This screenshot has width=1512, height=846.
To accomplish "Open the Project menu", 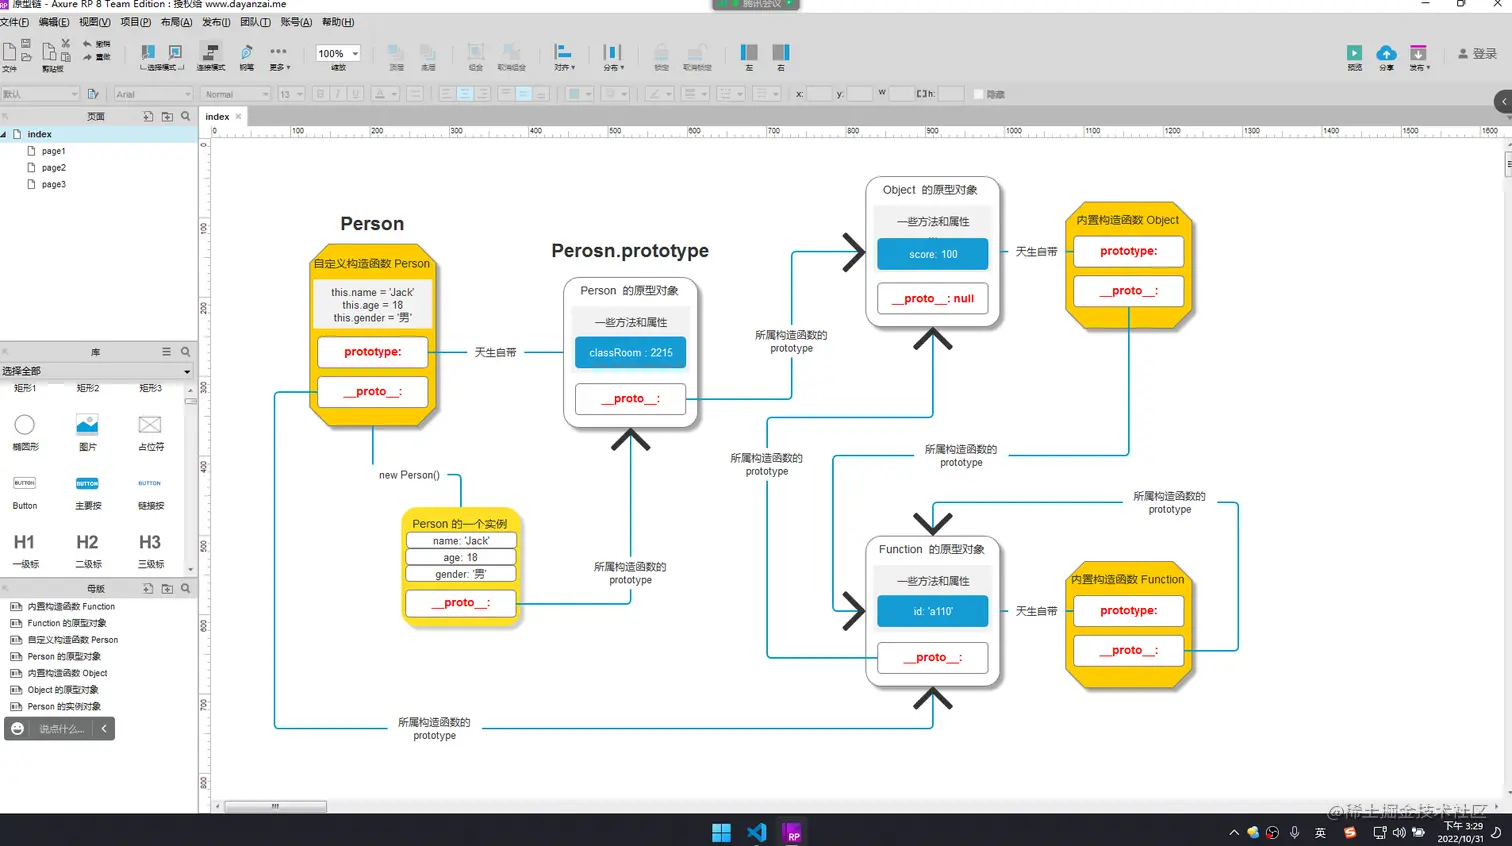I will [x=136, y=22].
